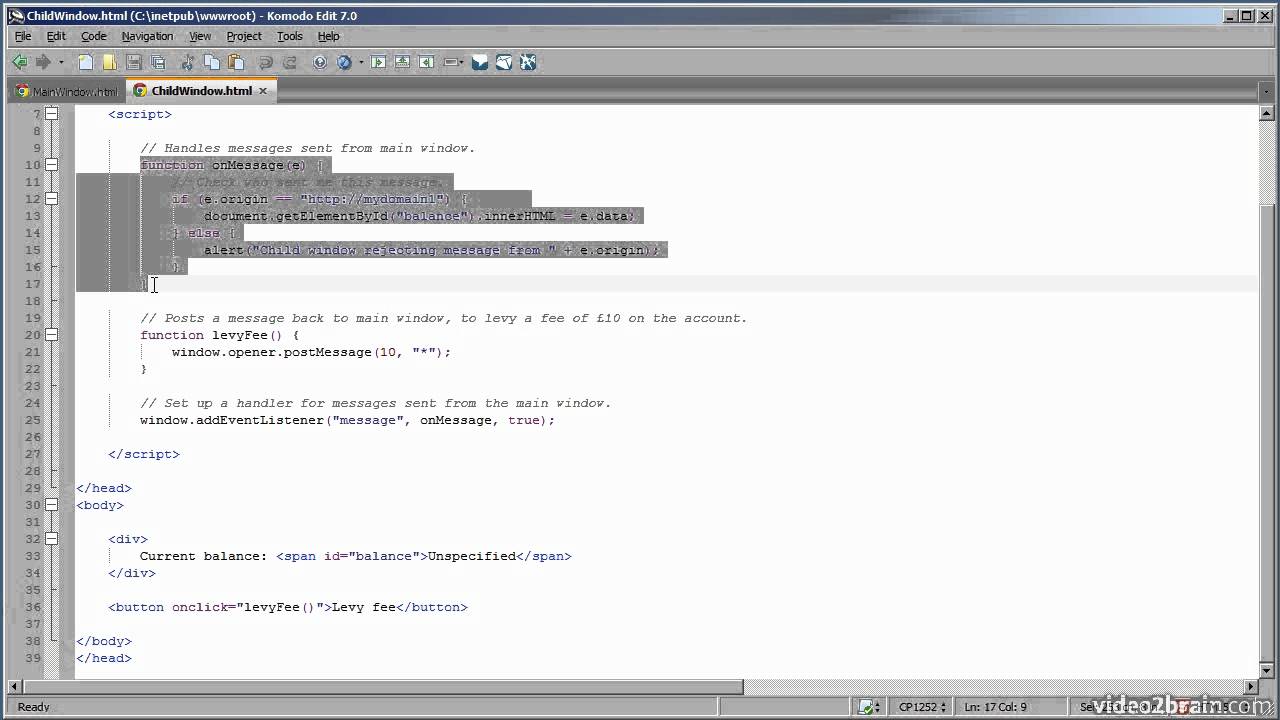This screenshot has height=720, width=1280.
Task: Click the vertical scrollbar up arrow
Action: point(1265,113)
